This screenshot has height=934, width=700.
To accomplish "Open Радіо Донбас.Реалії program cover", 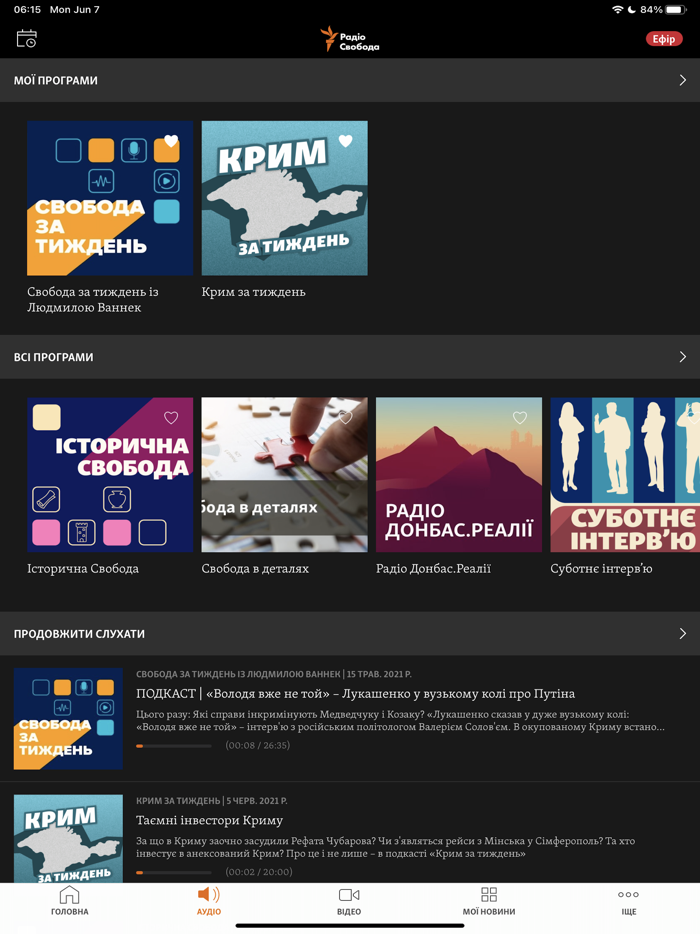I will point(459,475).
